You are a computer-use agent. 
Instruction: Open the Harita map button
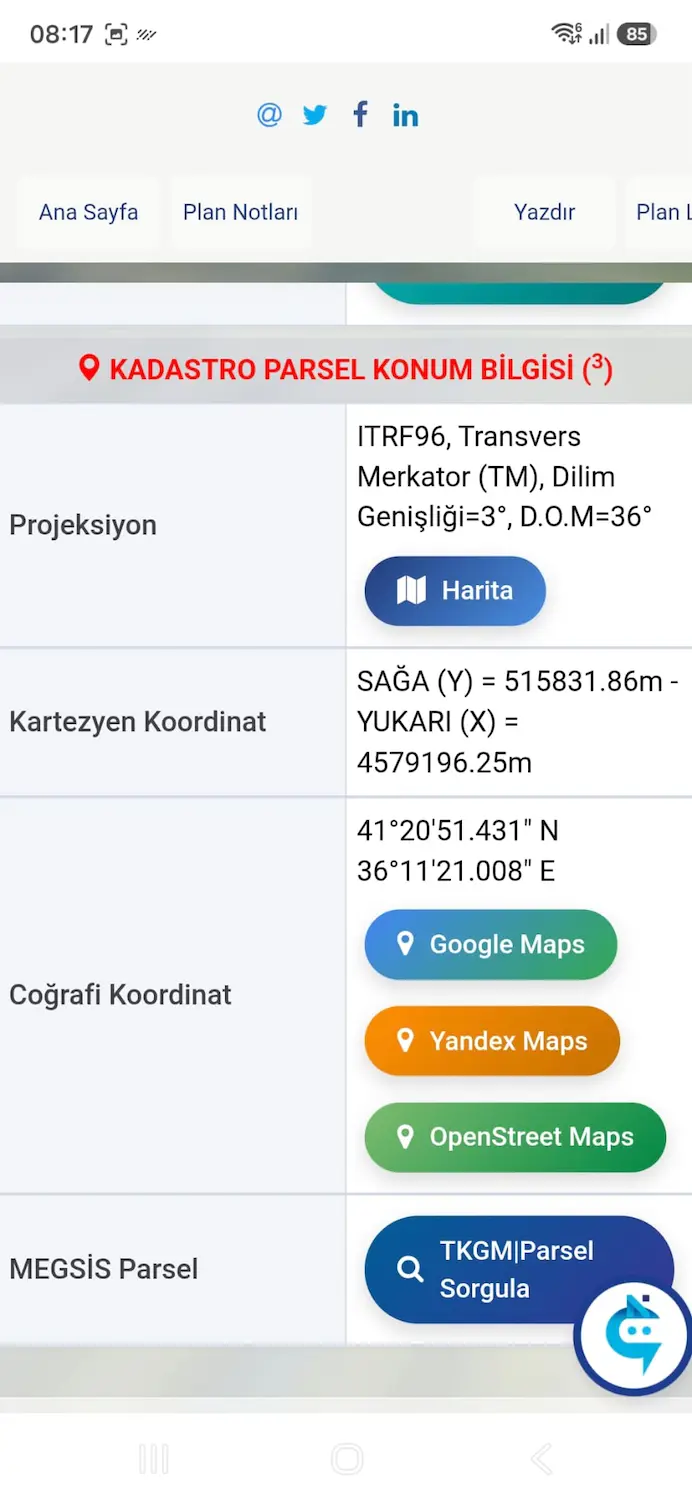(x=455, y=590)
